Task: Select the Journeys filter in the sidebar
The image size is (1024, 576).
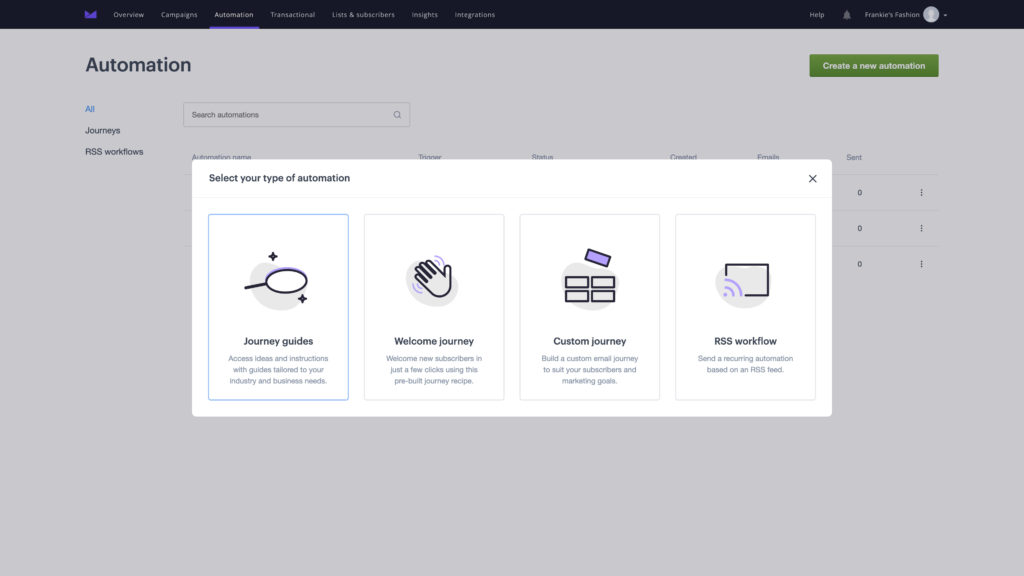Action: tap(102, 130)
